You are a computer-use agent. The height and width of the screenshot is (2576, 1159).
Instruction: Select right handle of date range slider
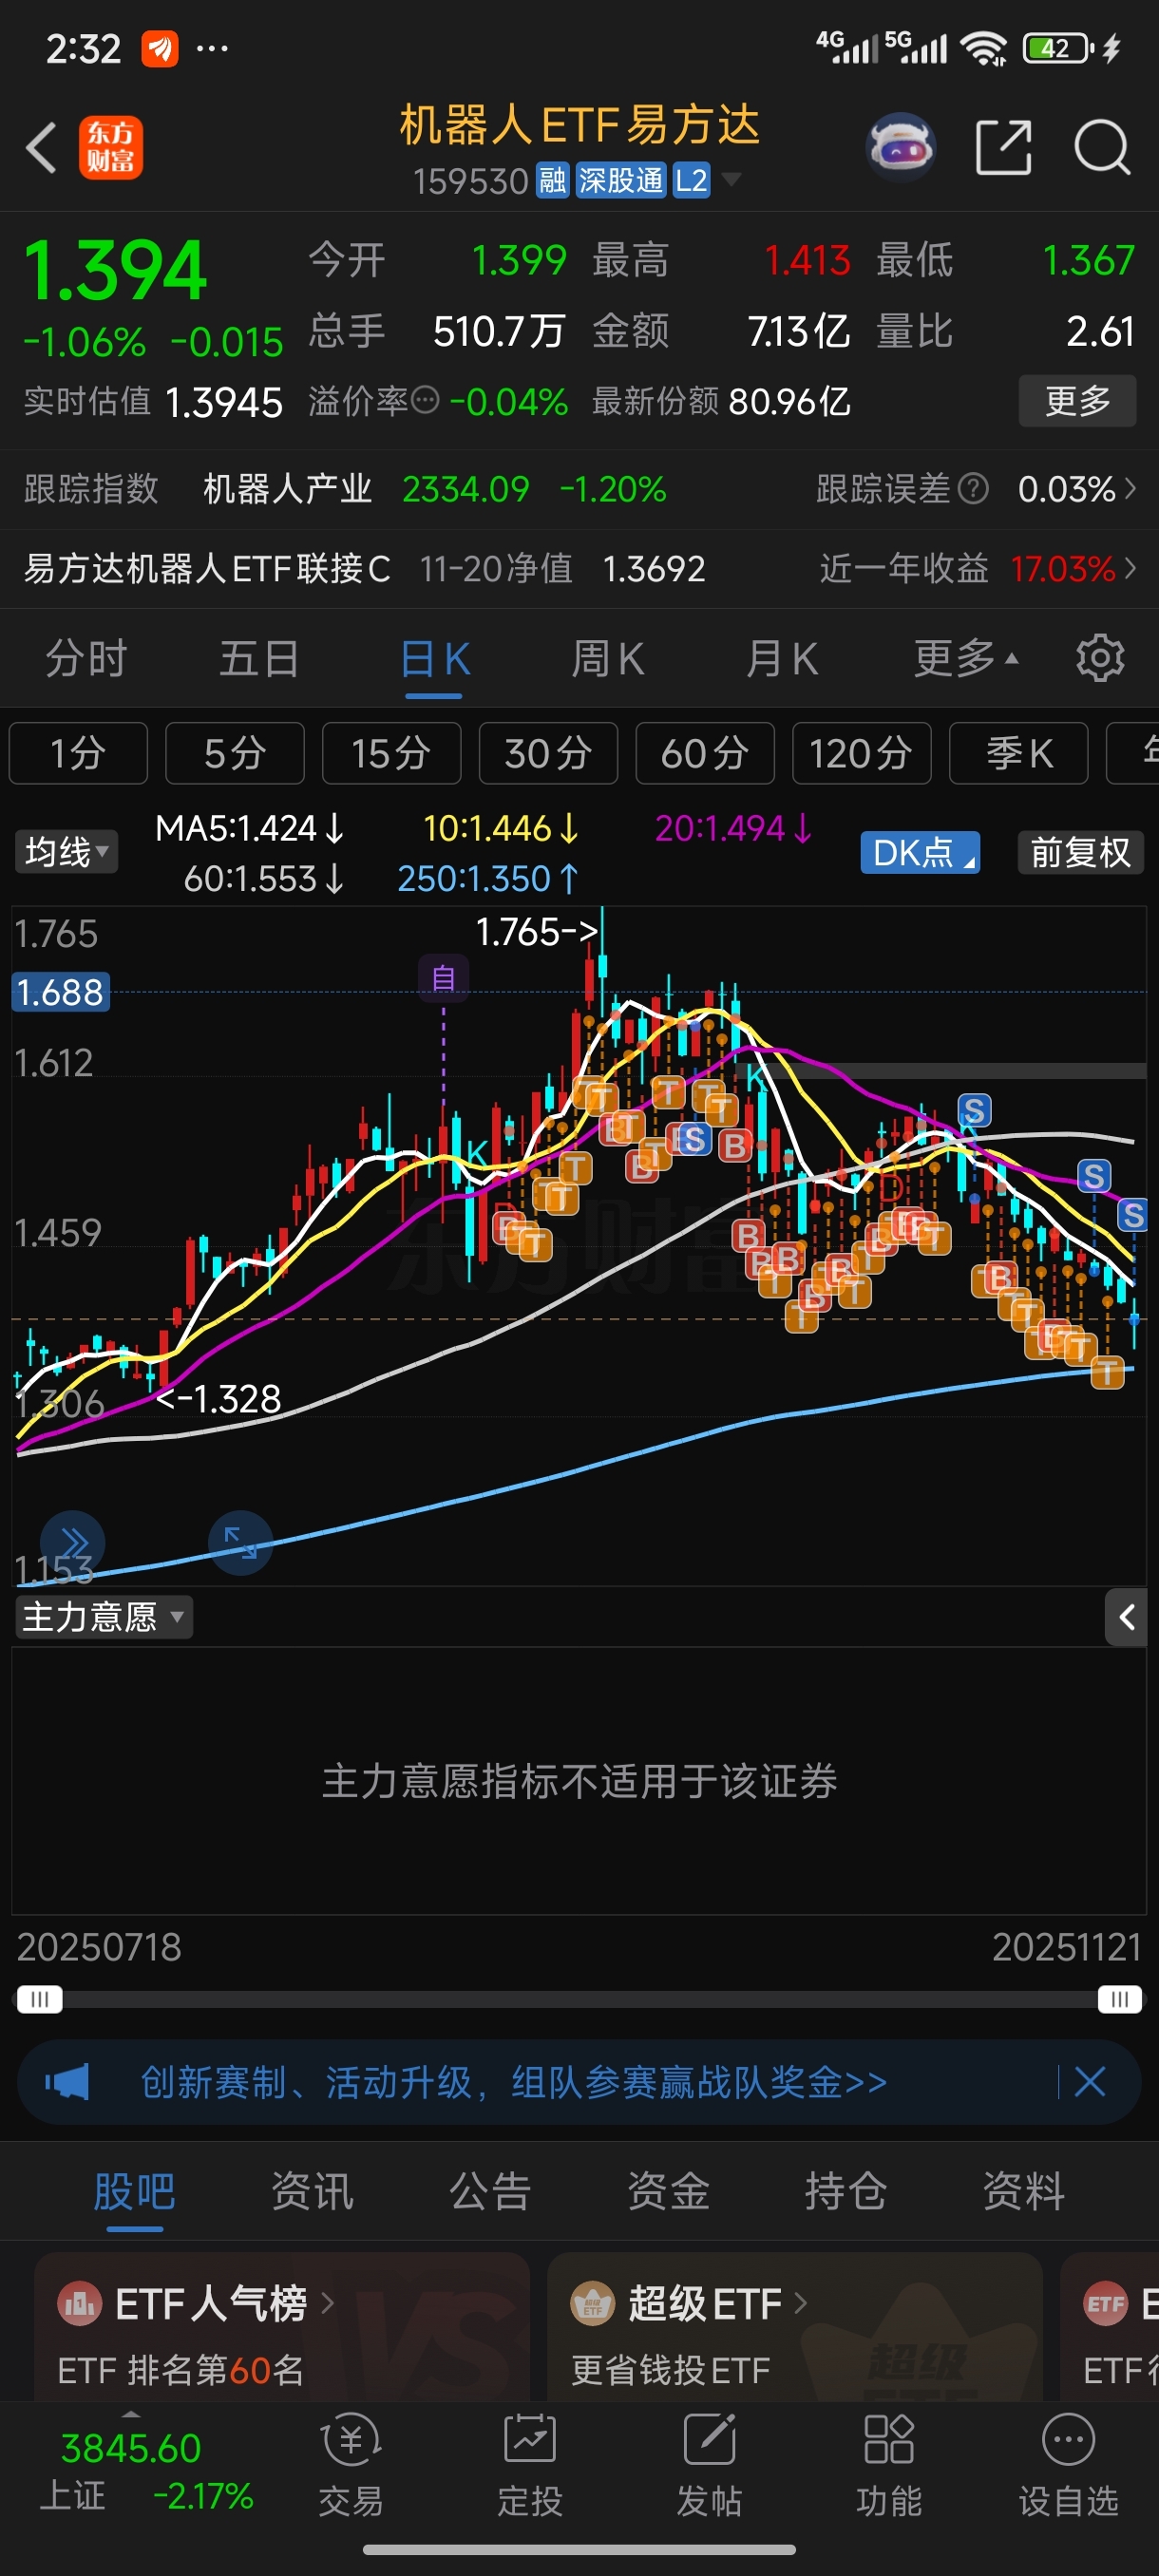click(1119, 1999)
